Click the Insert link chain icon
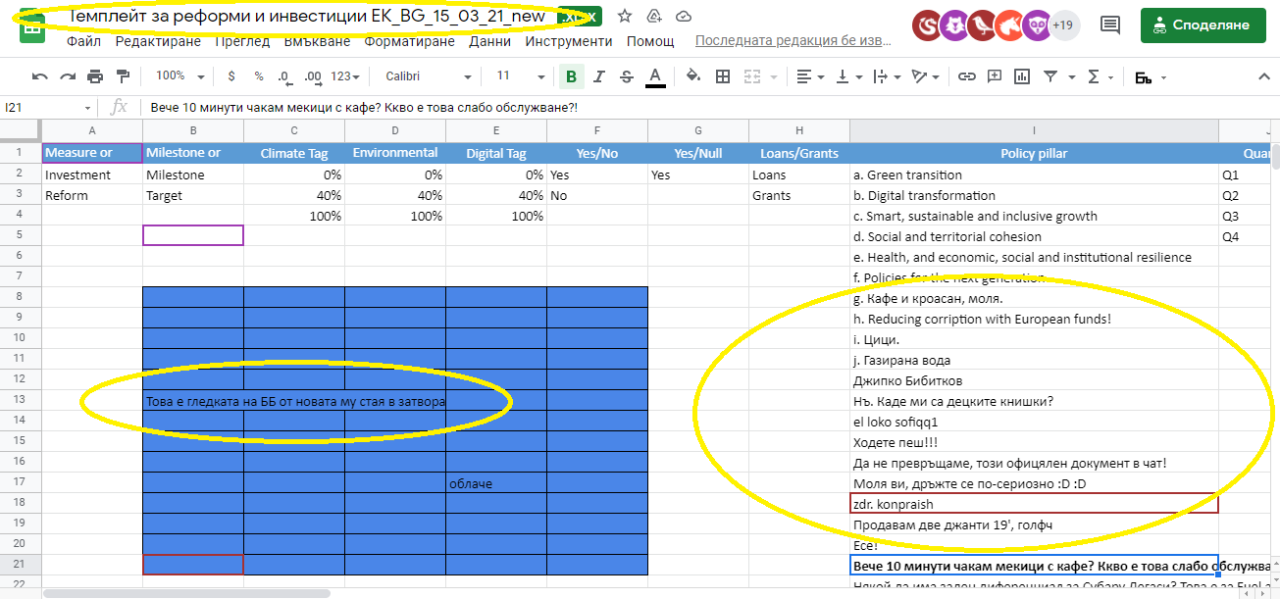This screenshot has height=599, width=1280. pyautogui.click(x=966, y=76)
